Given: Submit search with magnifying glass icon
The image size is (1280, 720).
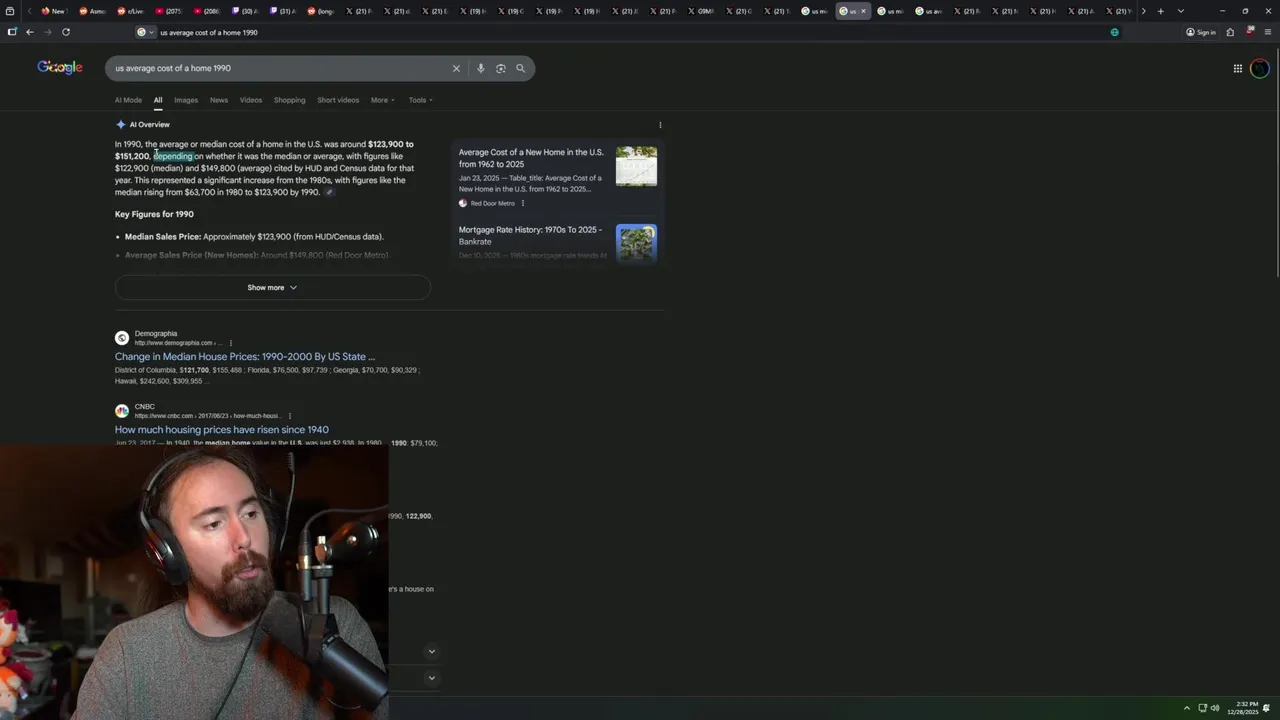Looking at the screenshot, I should pyautogui.click(x=520, y=68).
